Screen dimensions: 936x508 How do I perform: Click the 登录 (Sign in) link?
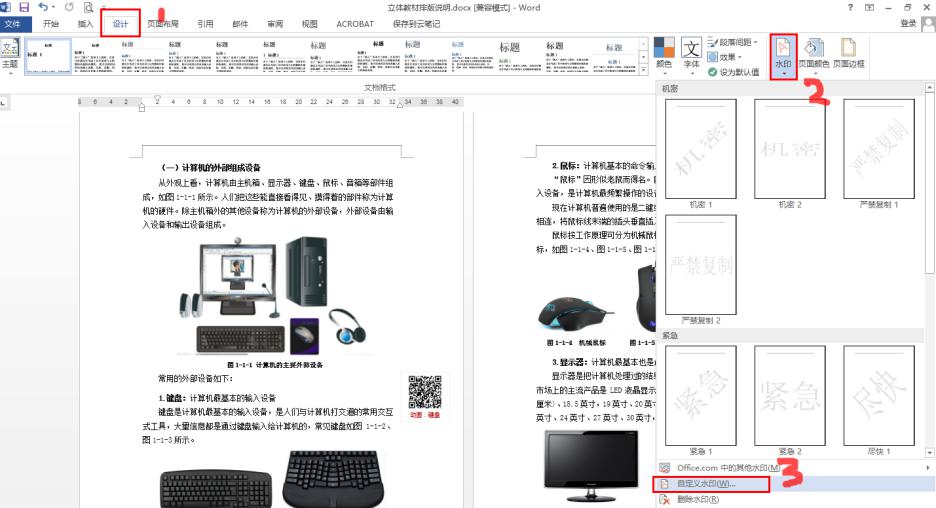(x=908, y=23)
